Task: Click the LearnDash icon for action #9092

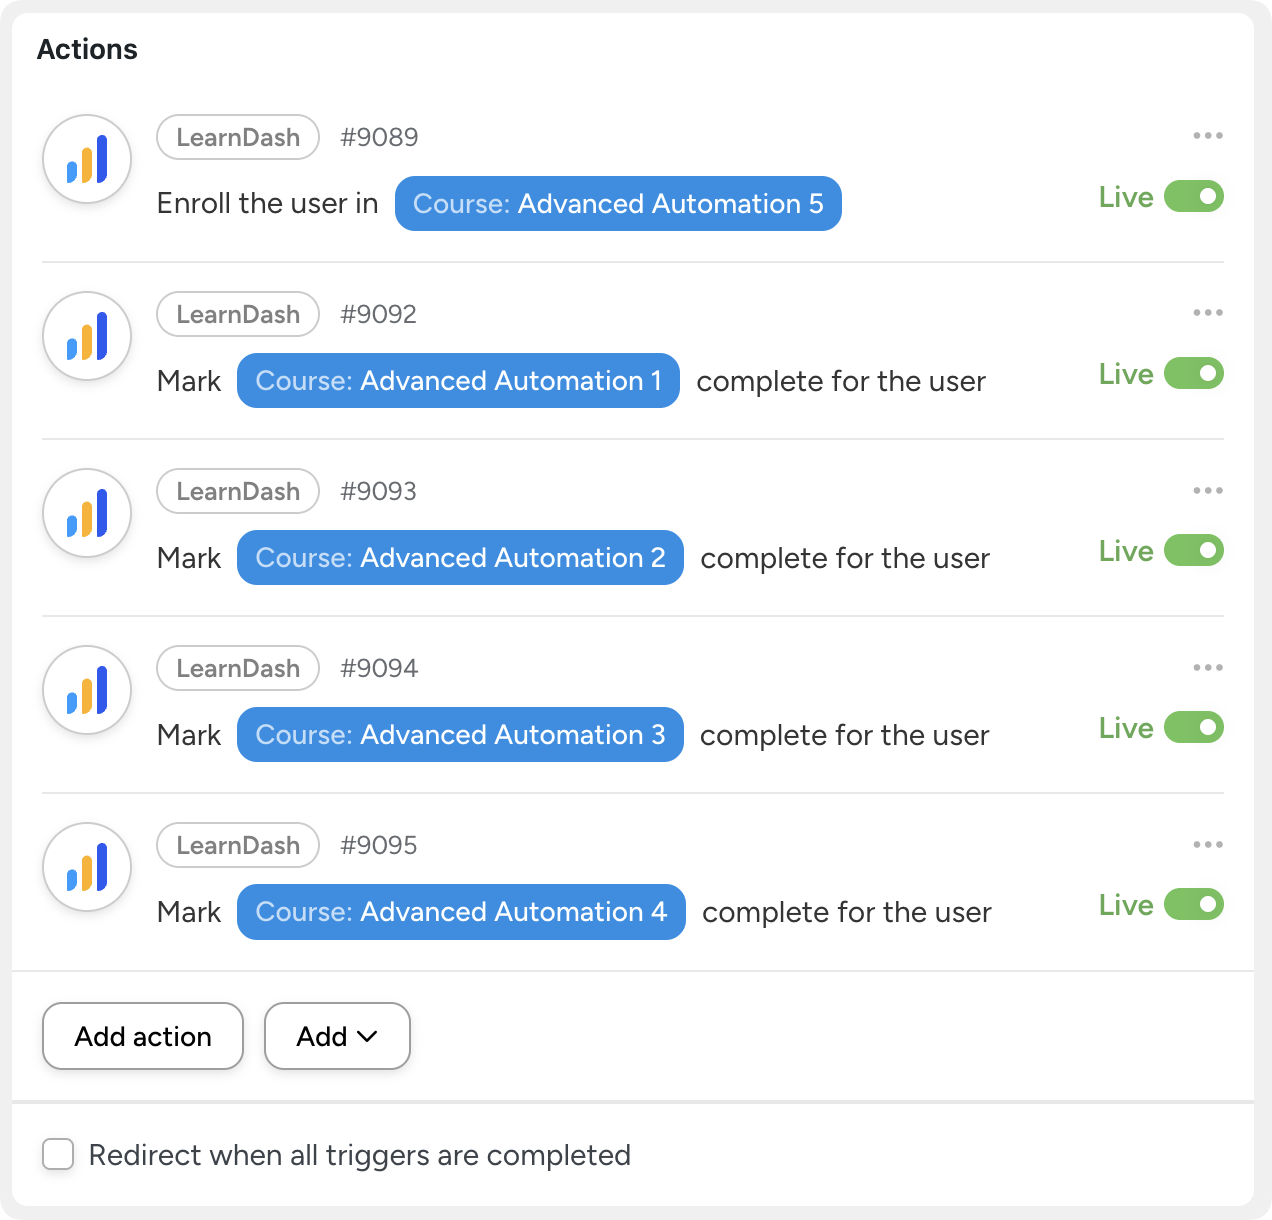Action: point(87,336)
